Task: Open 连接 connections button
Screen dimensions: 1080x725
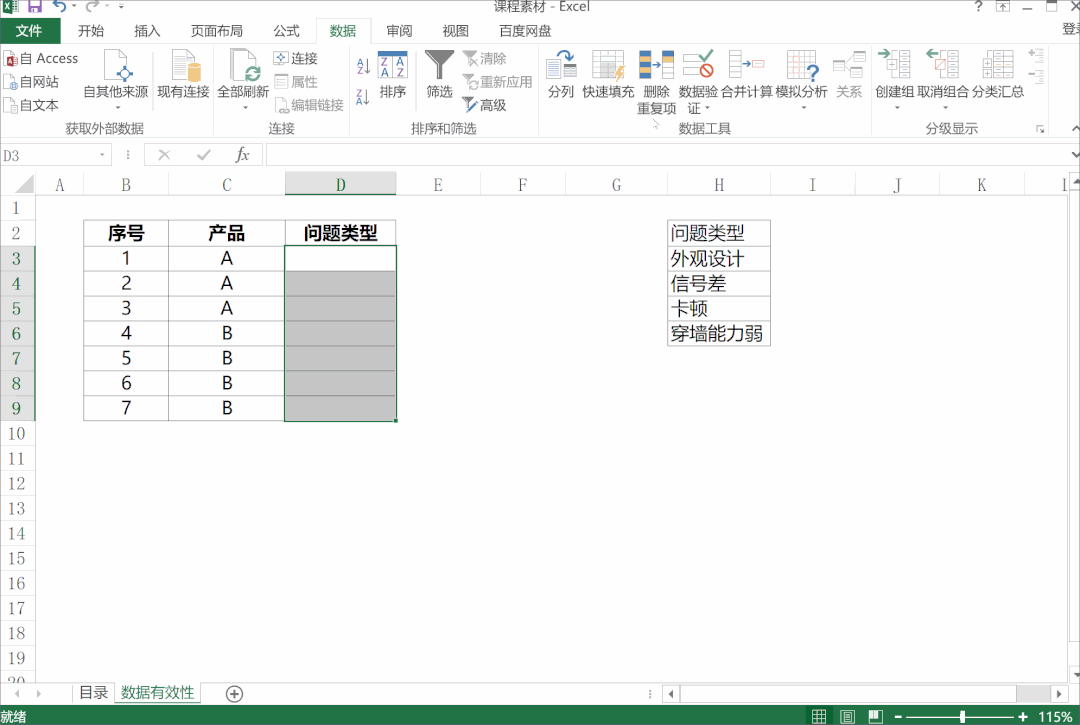Action: coord(295,59)
